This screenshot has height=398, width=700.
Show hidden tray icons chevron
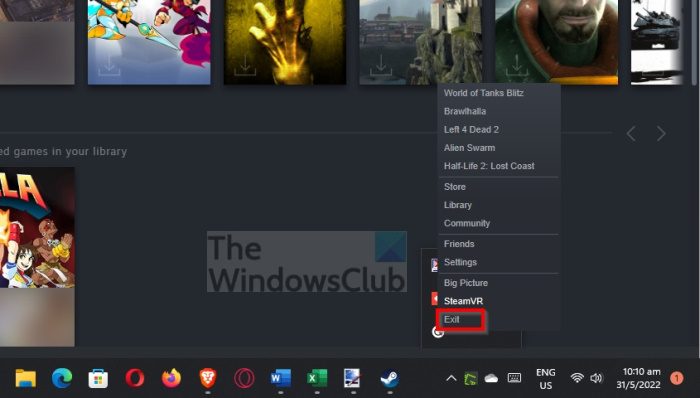point(451,379)
